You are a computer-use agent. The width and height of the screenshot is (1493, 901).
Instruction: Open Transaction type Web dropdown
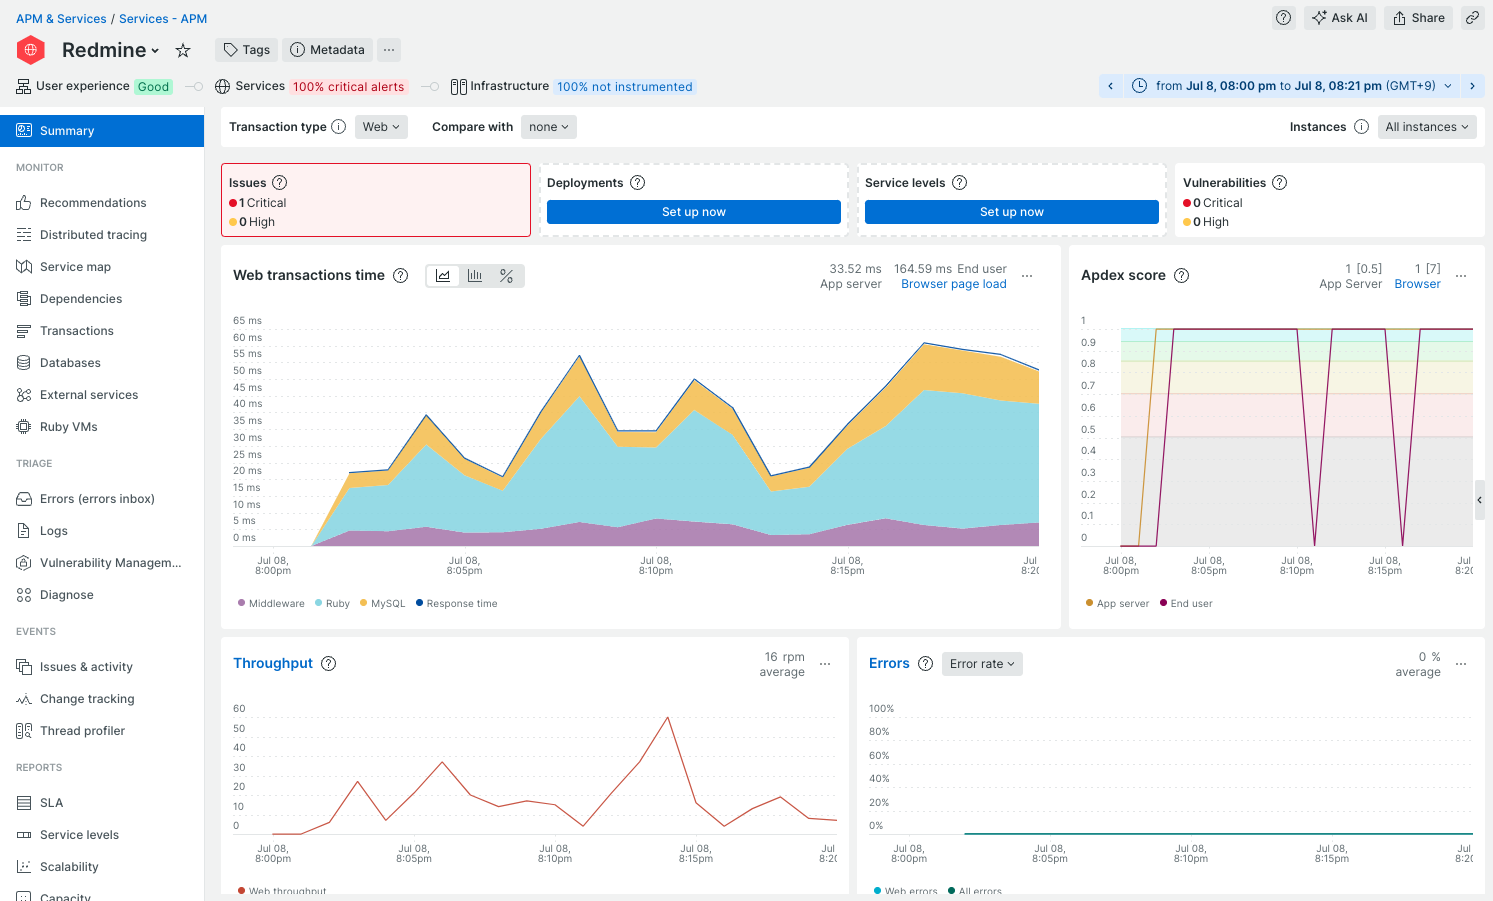(381, 127)
